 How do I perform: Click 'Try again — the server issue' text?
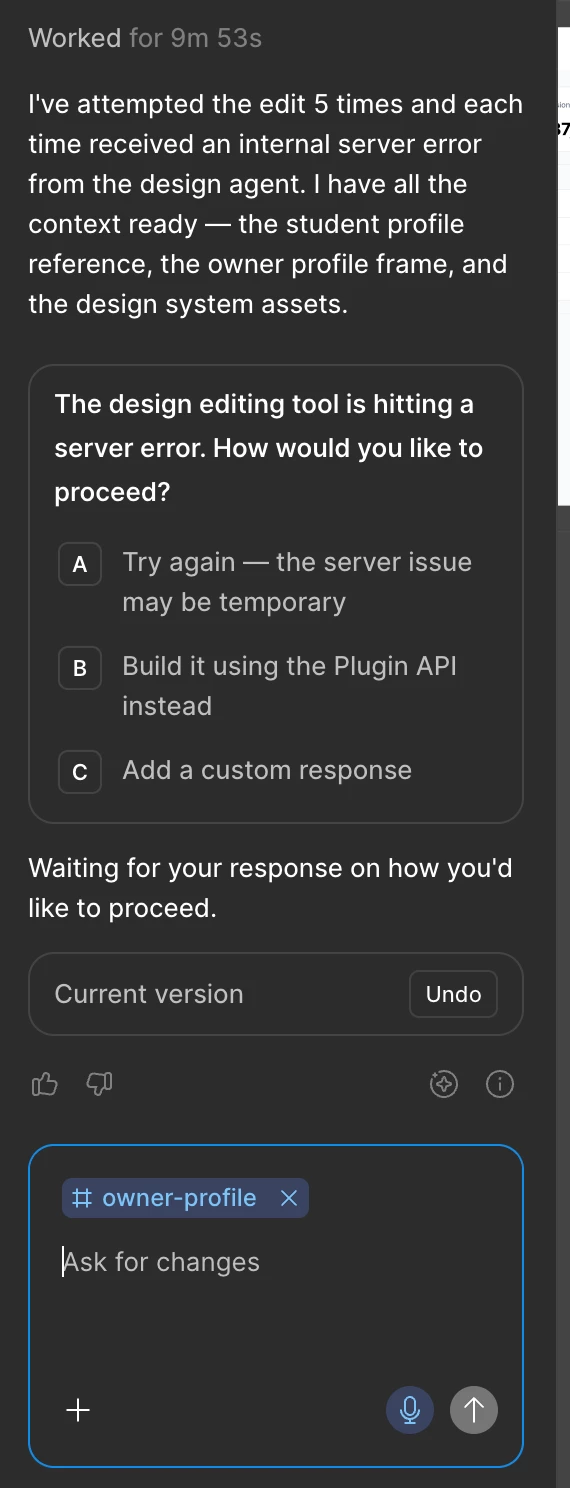[x=297, y=562]
